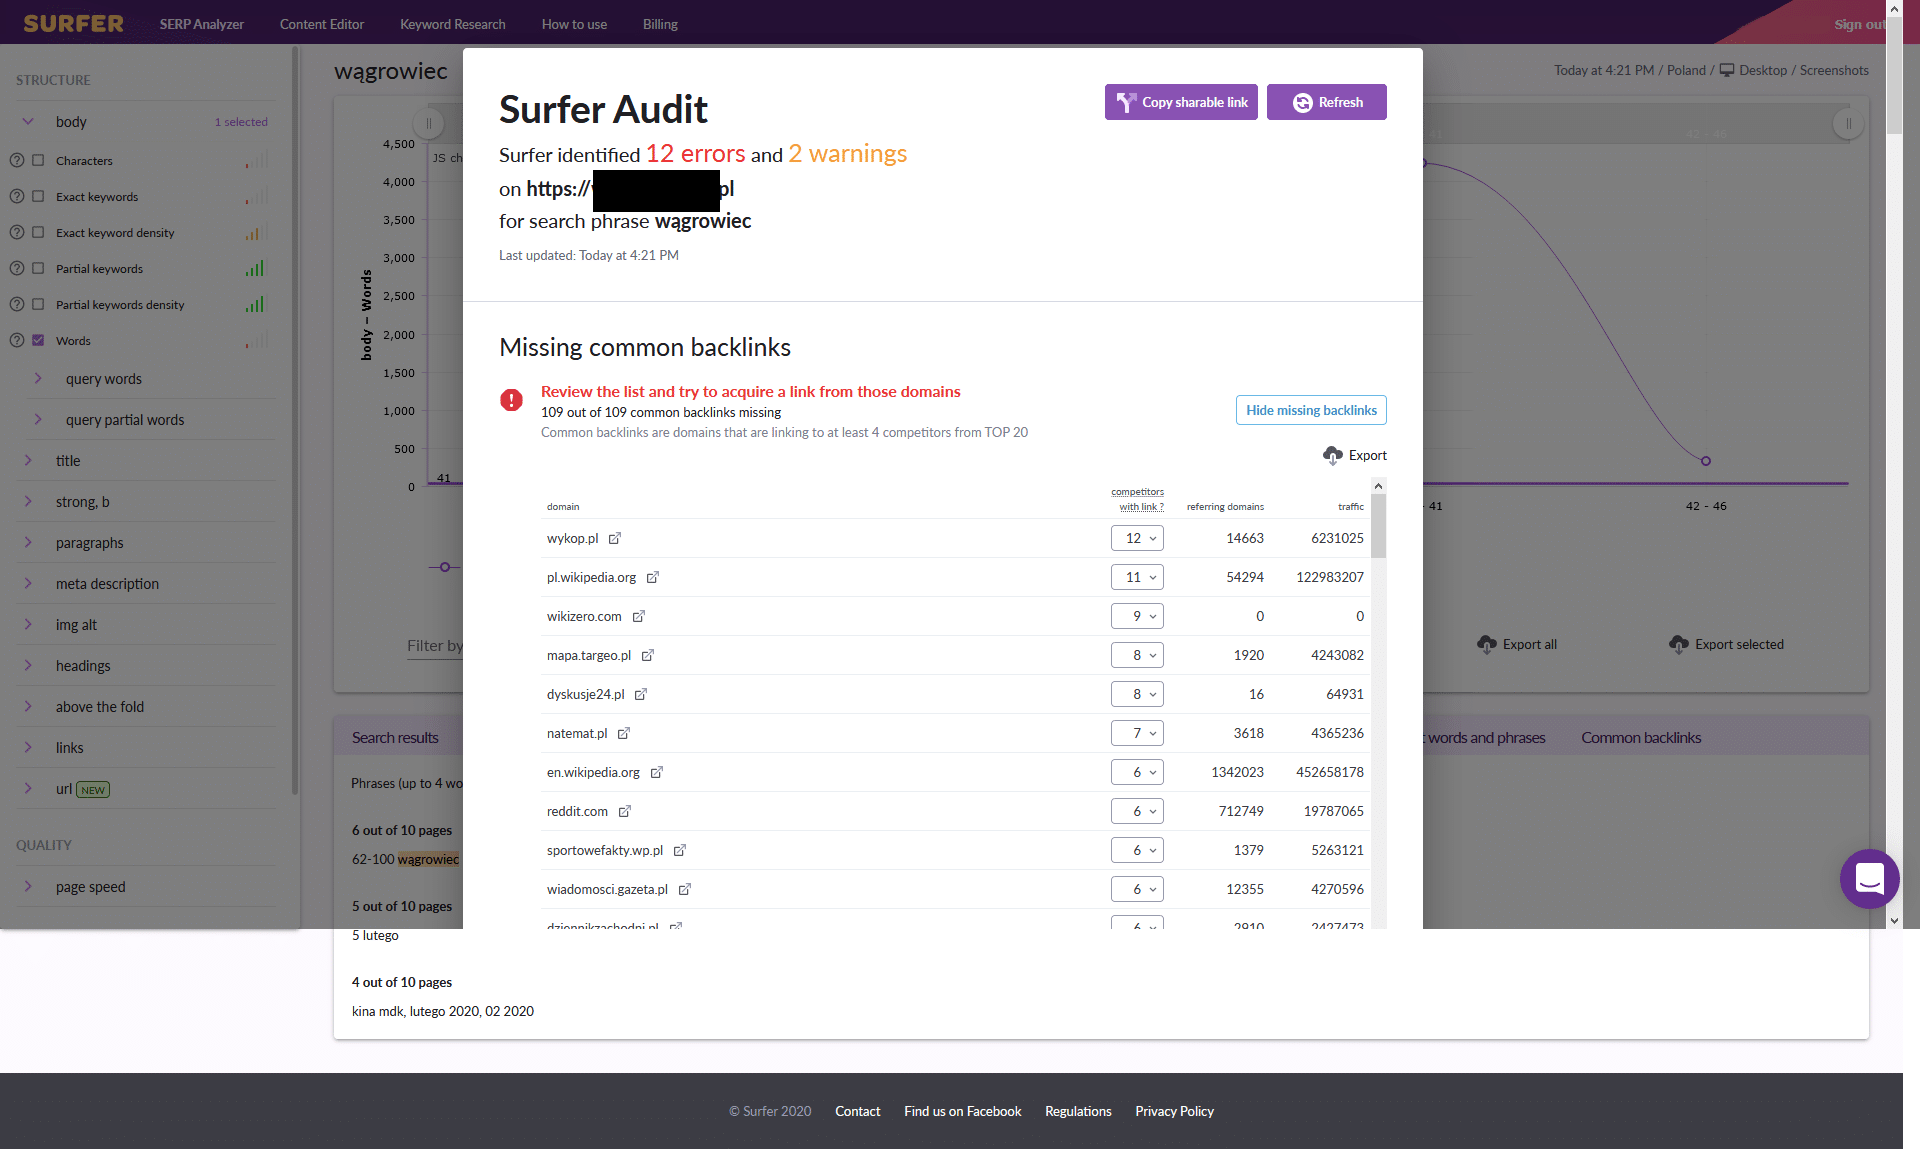The height and width of the screenshot is (1149, 1920).
Task: Click the Refresh button
Action: (x=1327, y=102)
